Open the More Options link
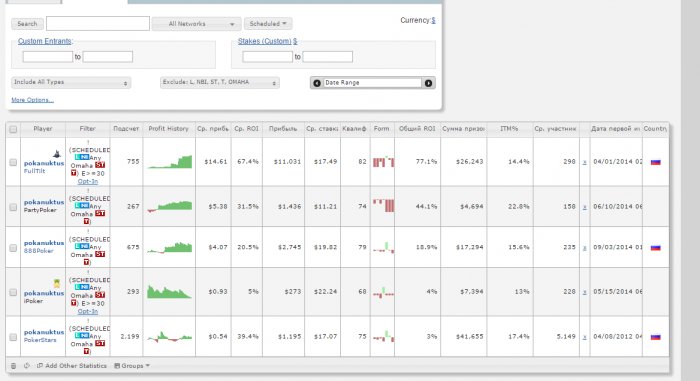This screenshot has width=700, height=381. tap(33, 100)
